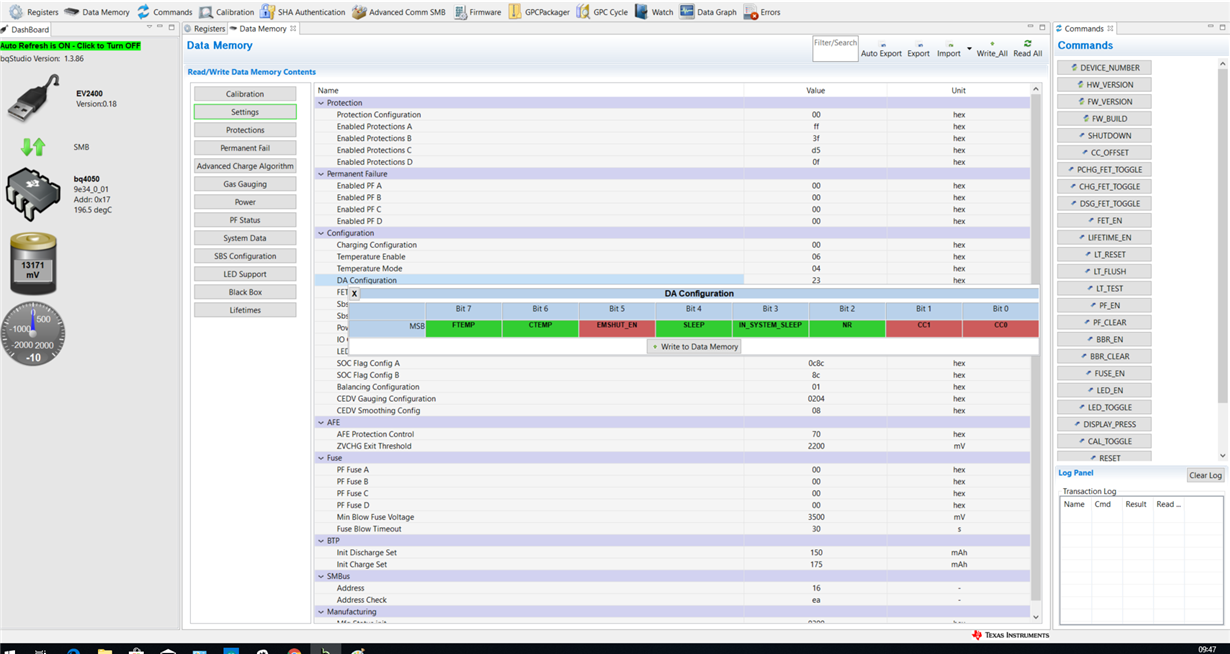Open the Watch tool

point(654,12)
